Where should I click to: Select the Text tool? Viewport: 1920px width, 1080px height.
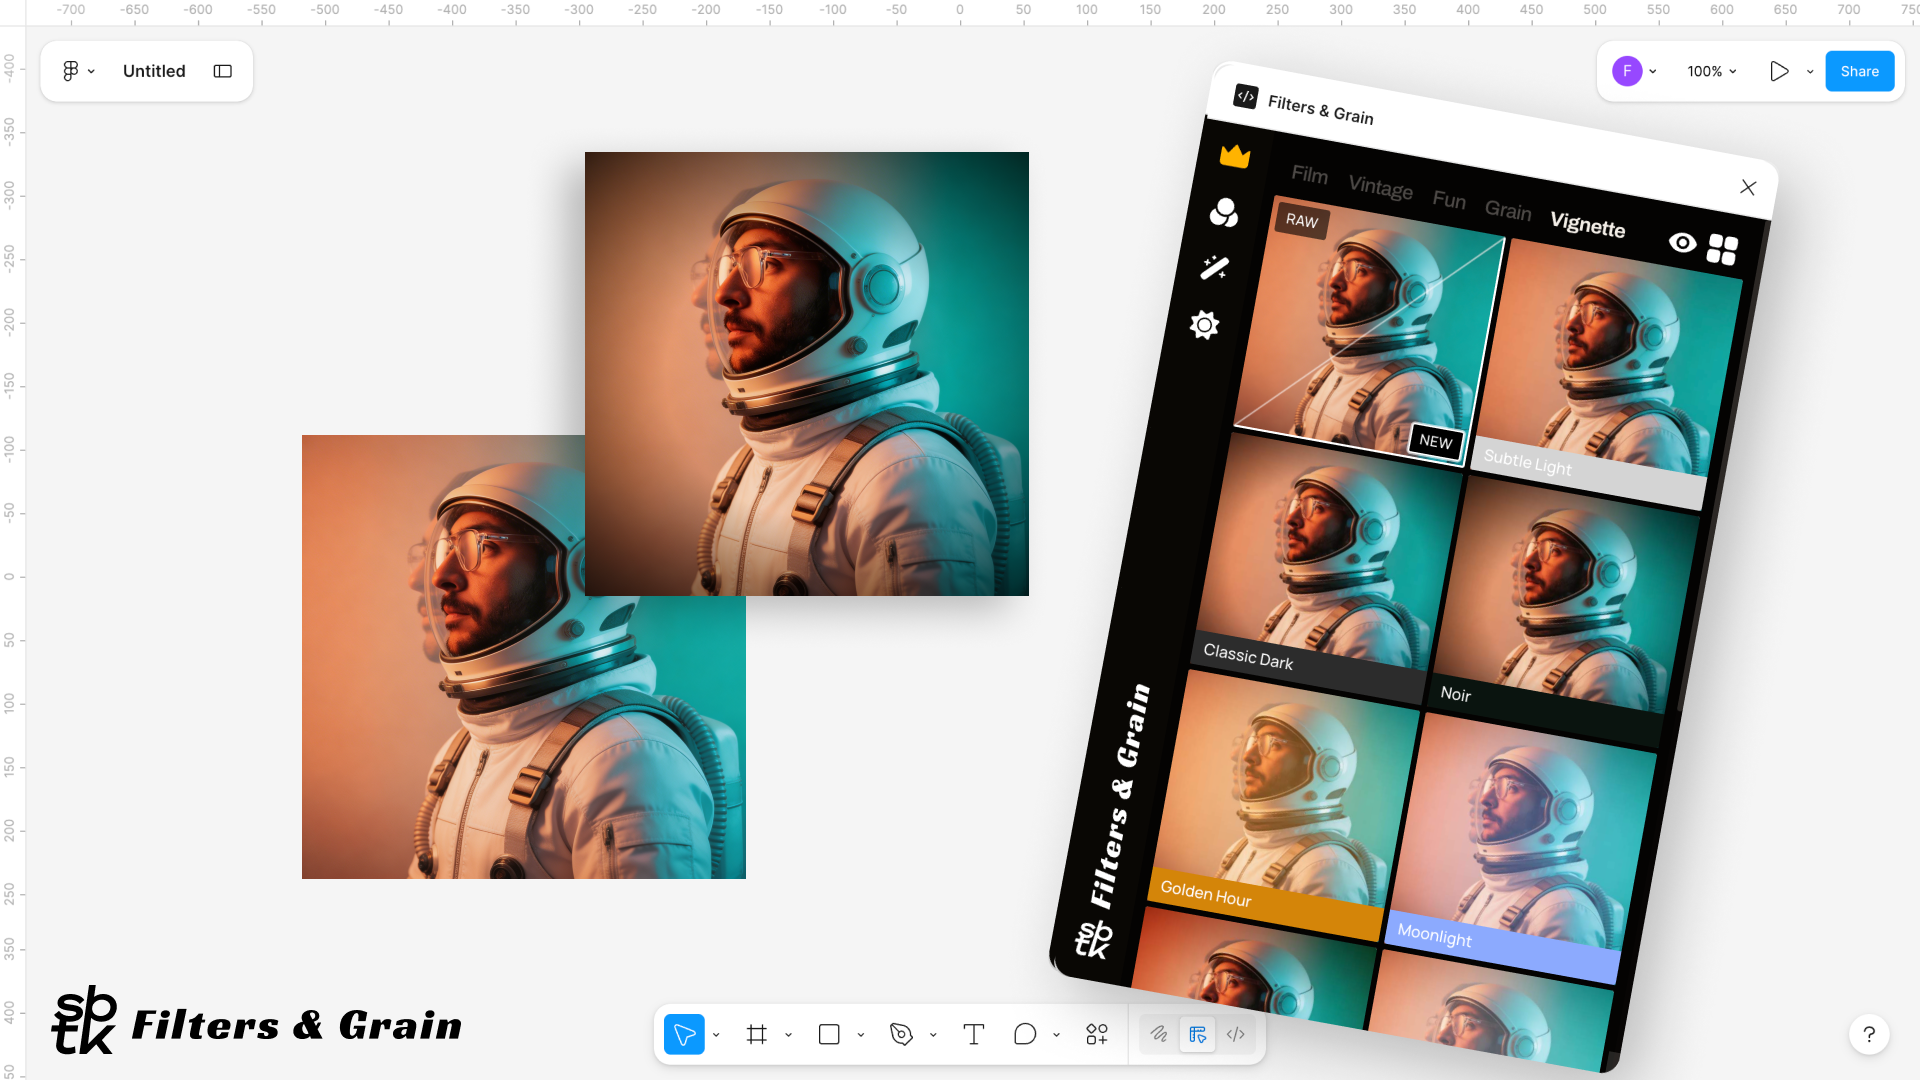[974, 1034]
